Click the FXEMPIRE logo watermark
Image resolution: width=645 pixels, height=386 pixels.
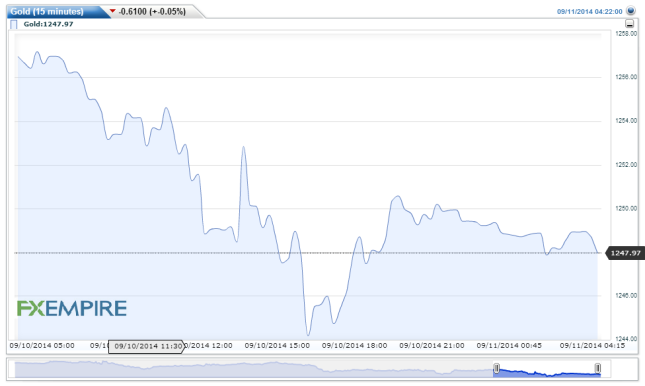pyautogui.click(x=72, y=308)
